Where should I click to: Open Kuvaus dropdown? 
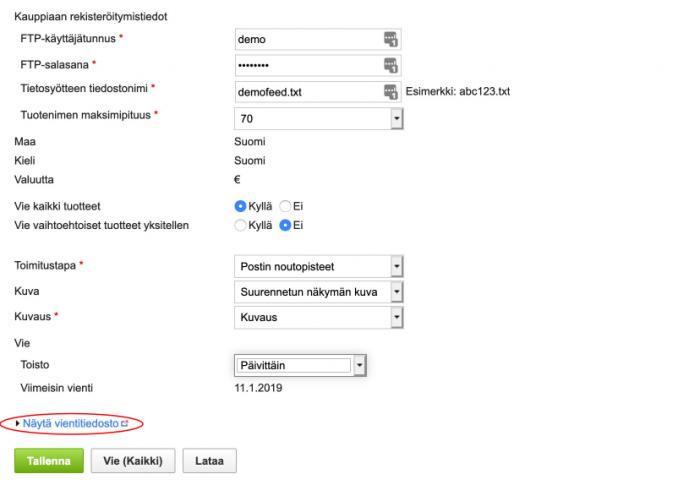[319, 318]
